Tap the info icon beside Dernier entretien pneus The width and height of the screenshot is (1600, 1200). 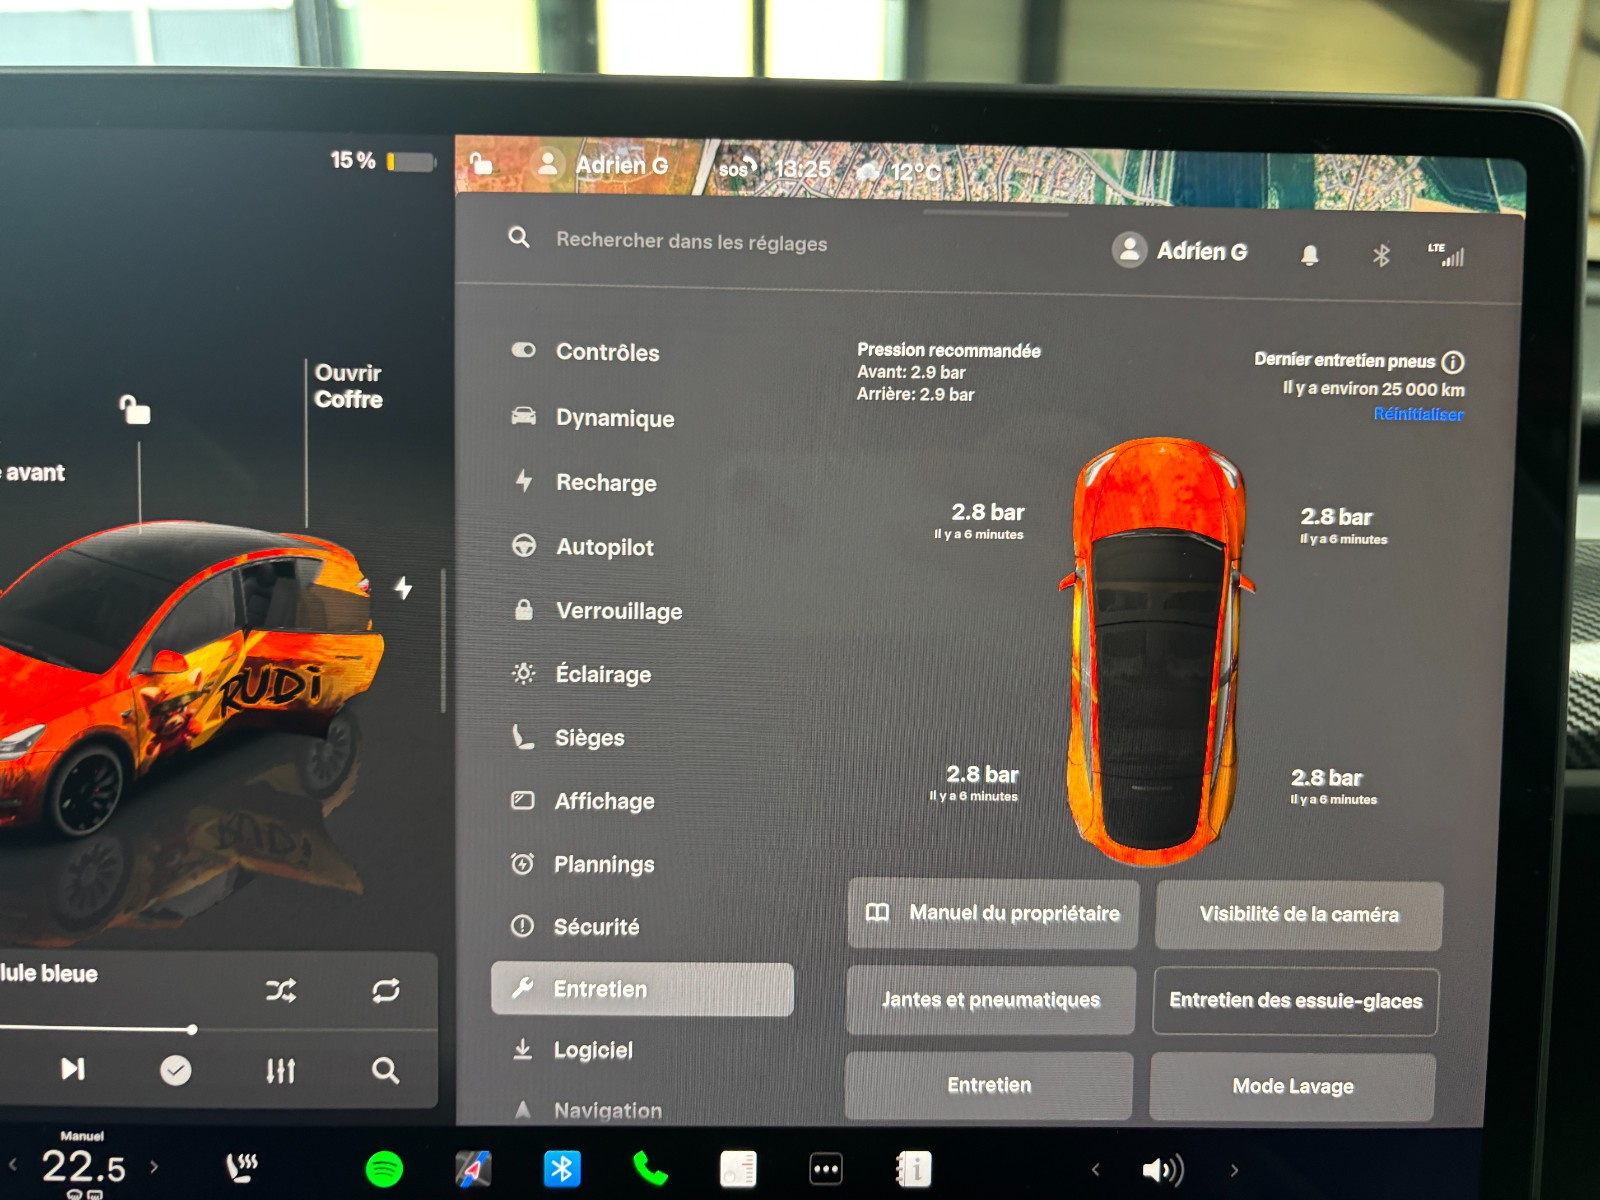(1453, 362)
